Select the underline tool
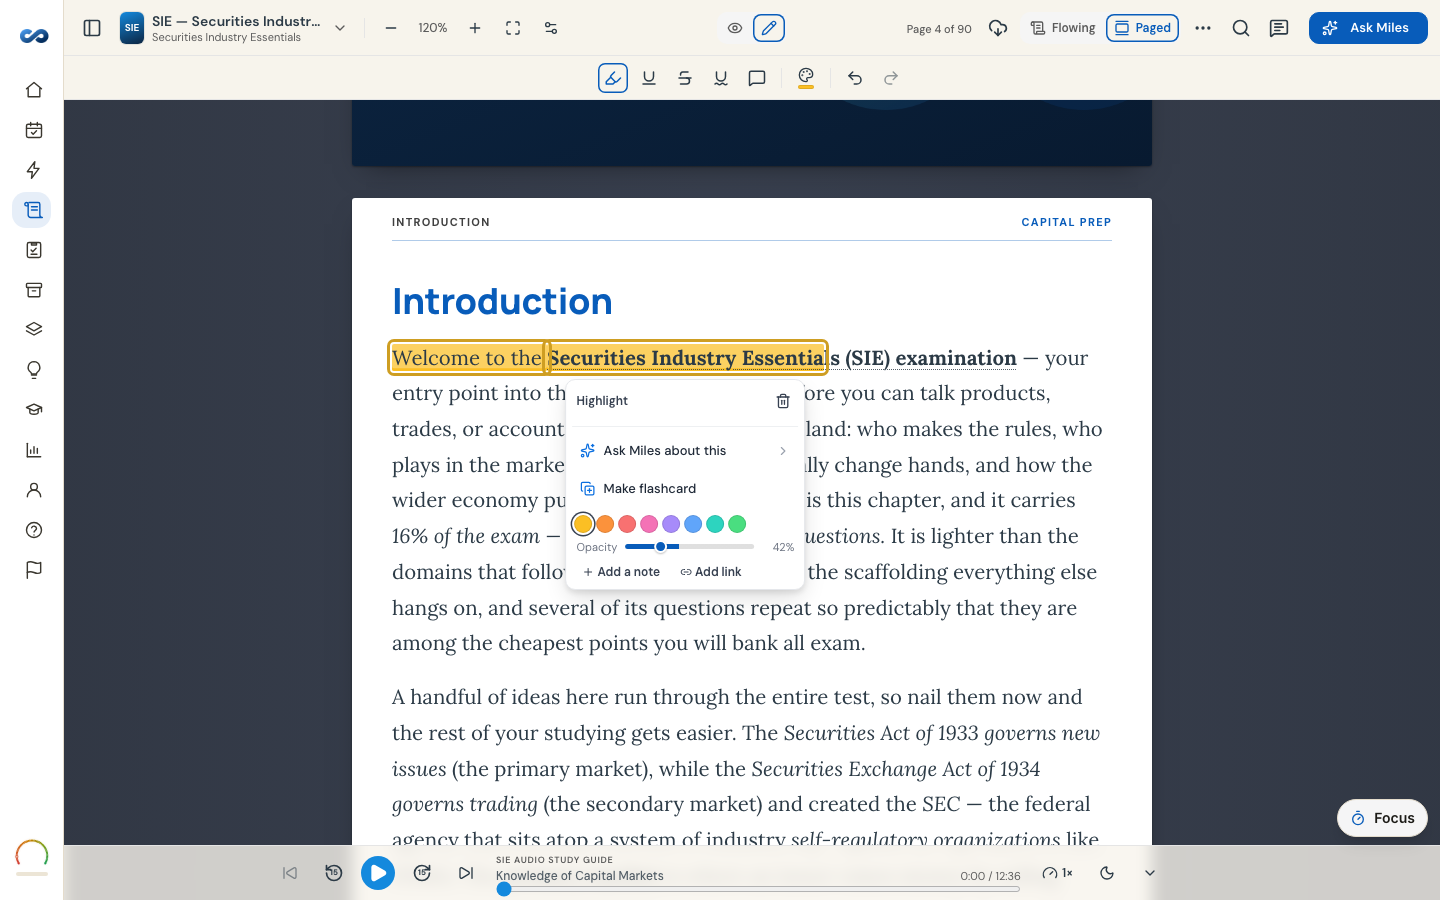This screenshot has height=900, width=1440. 649,78
